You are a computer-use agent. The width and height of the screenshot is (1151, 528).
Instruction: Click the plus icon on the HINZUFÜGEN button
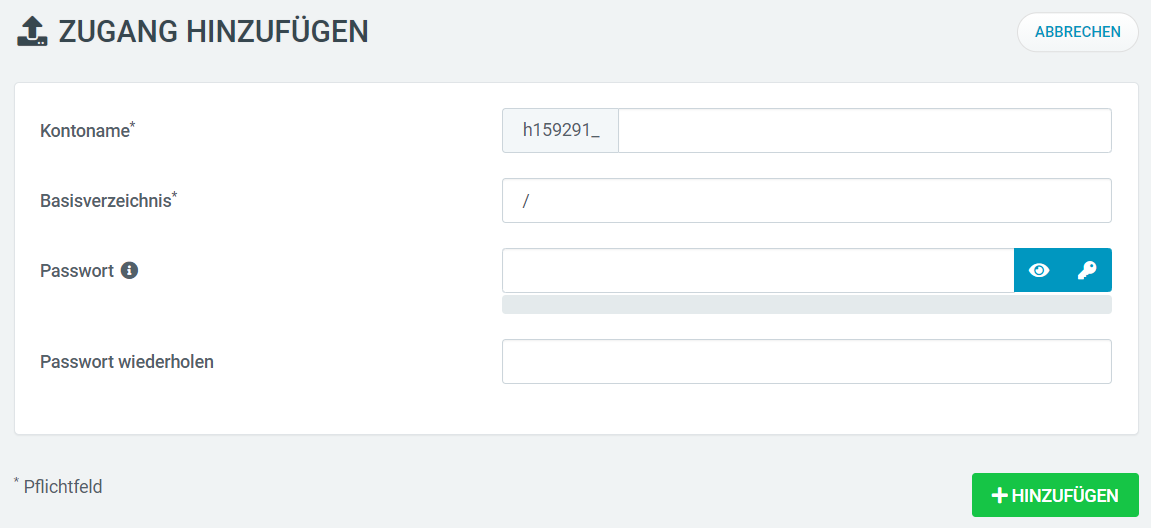pos(999,496)
